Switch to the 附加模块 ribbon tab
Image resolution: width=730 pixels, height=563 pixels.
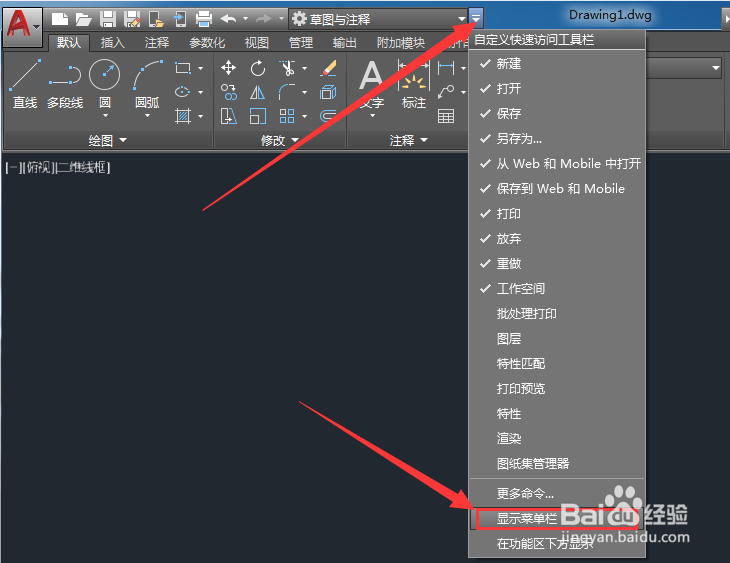(x=401, y=43)
